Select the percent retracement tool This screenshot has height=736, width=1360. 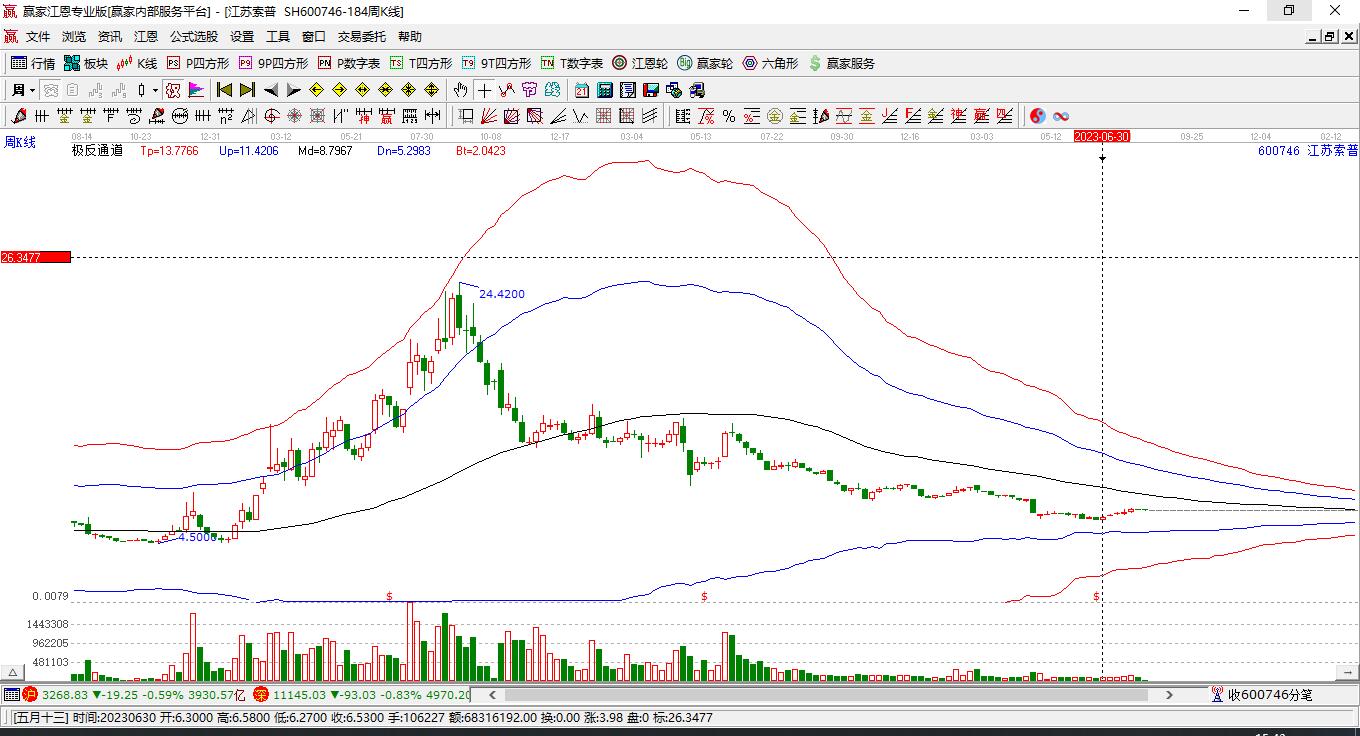tap(729, 116)
